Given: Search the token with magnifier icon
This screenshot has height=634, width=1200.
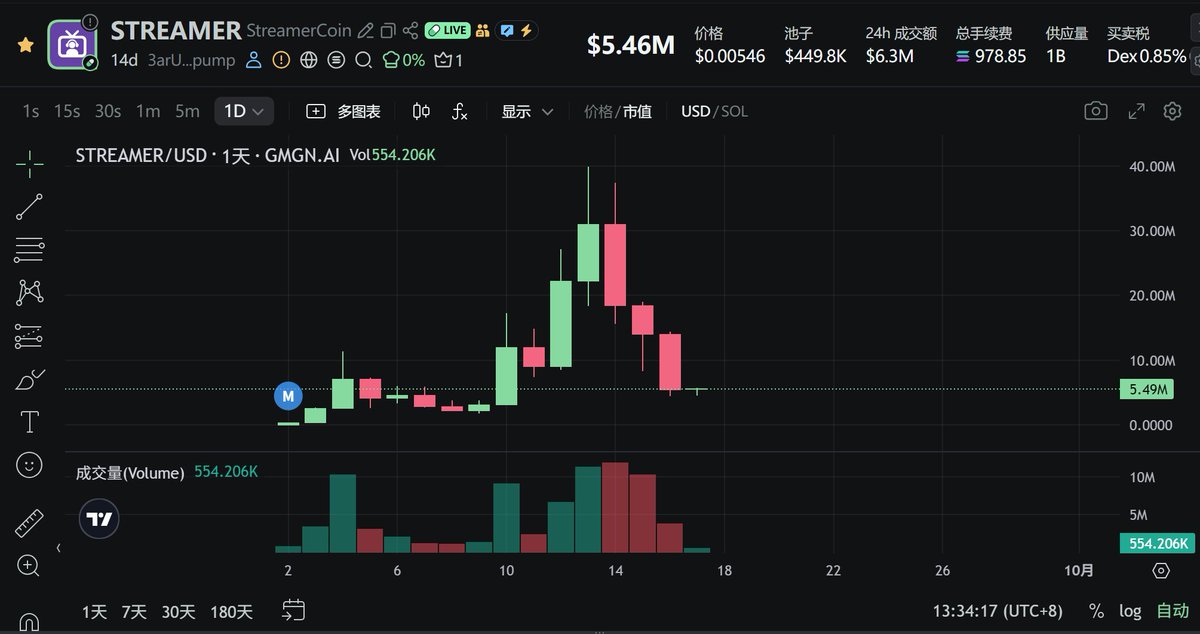Looking at the screenshot, I should click(363, 60).
